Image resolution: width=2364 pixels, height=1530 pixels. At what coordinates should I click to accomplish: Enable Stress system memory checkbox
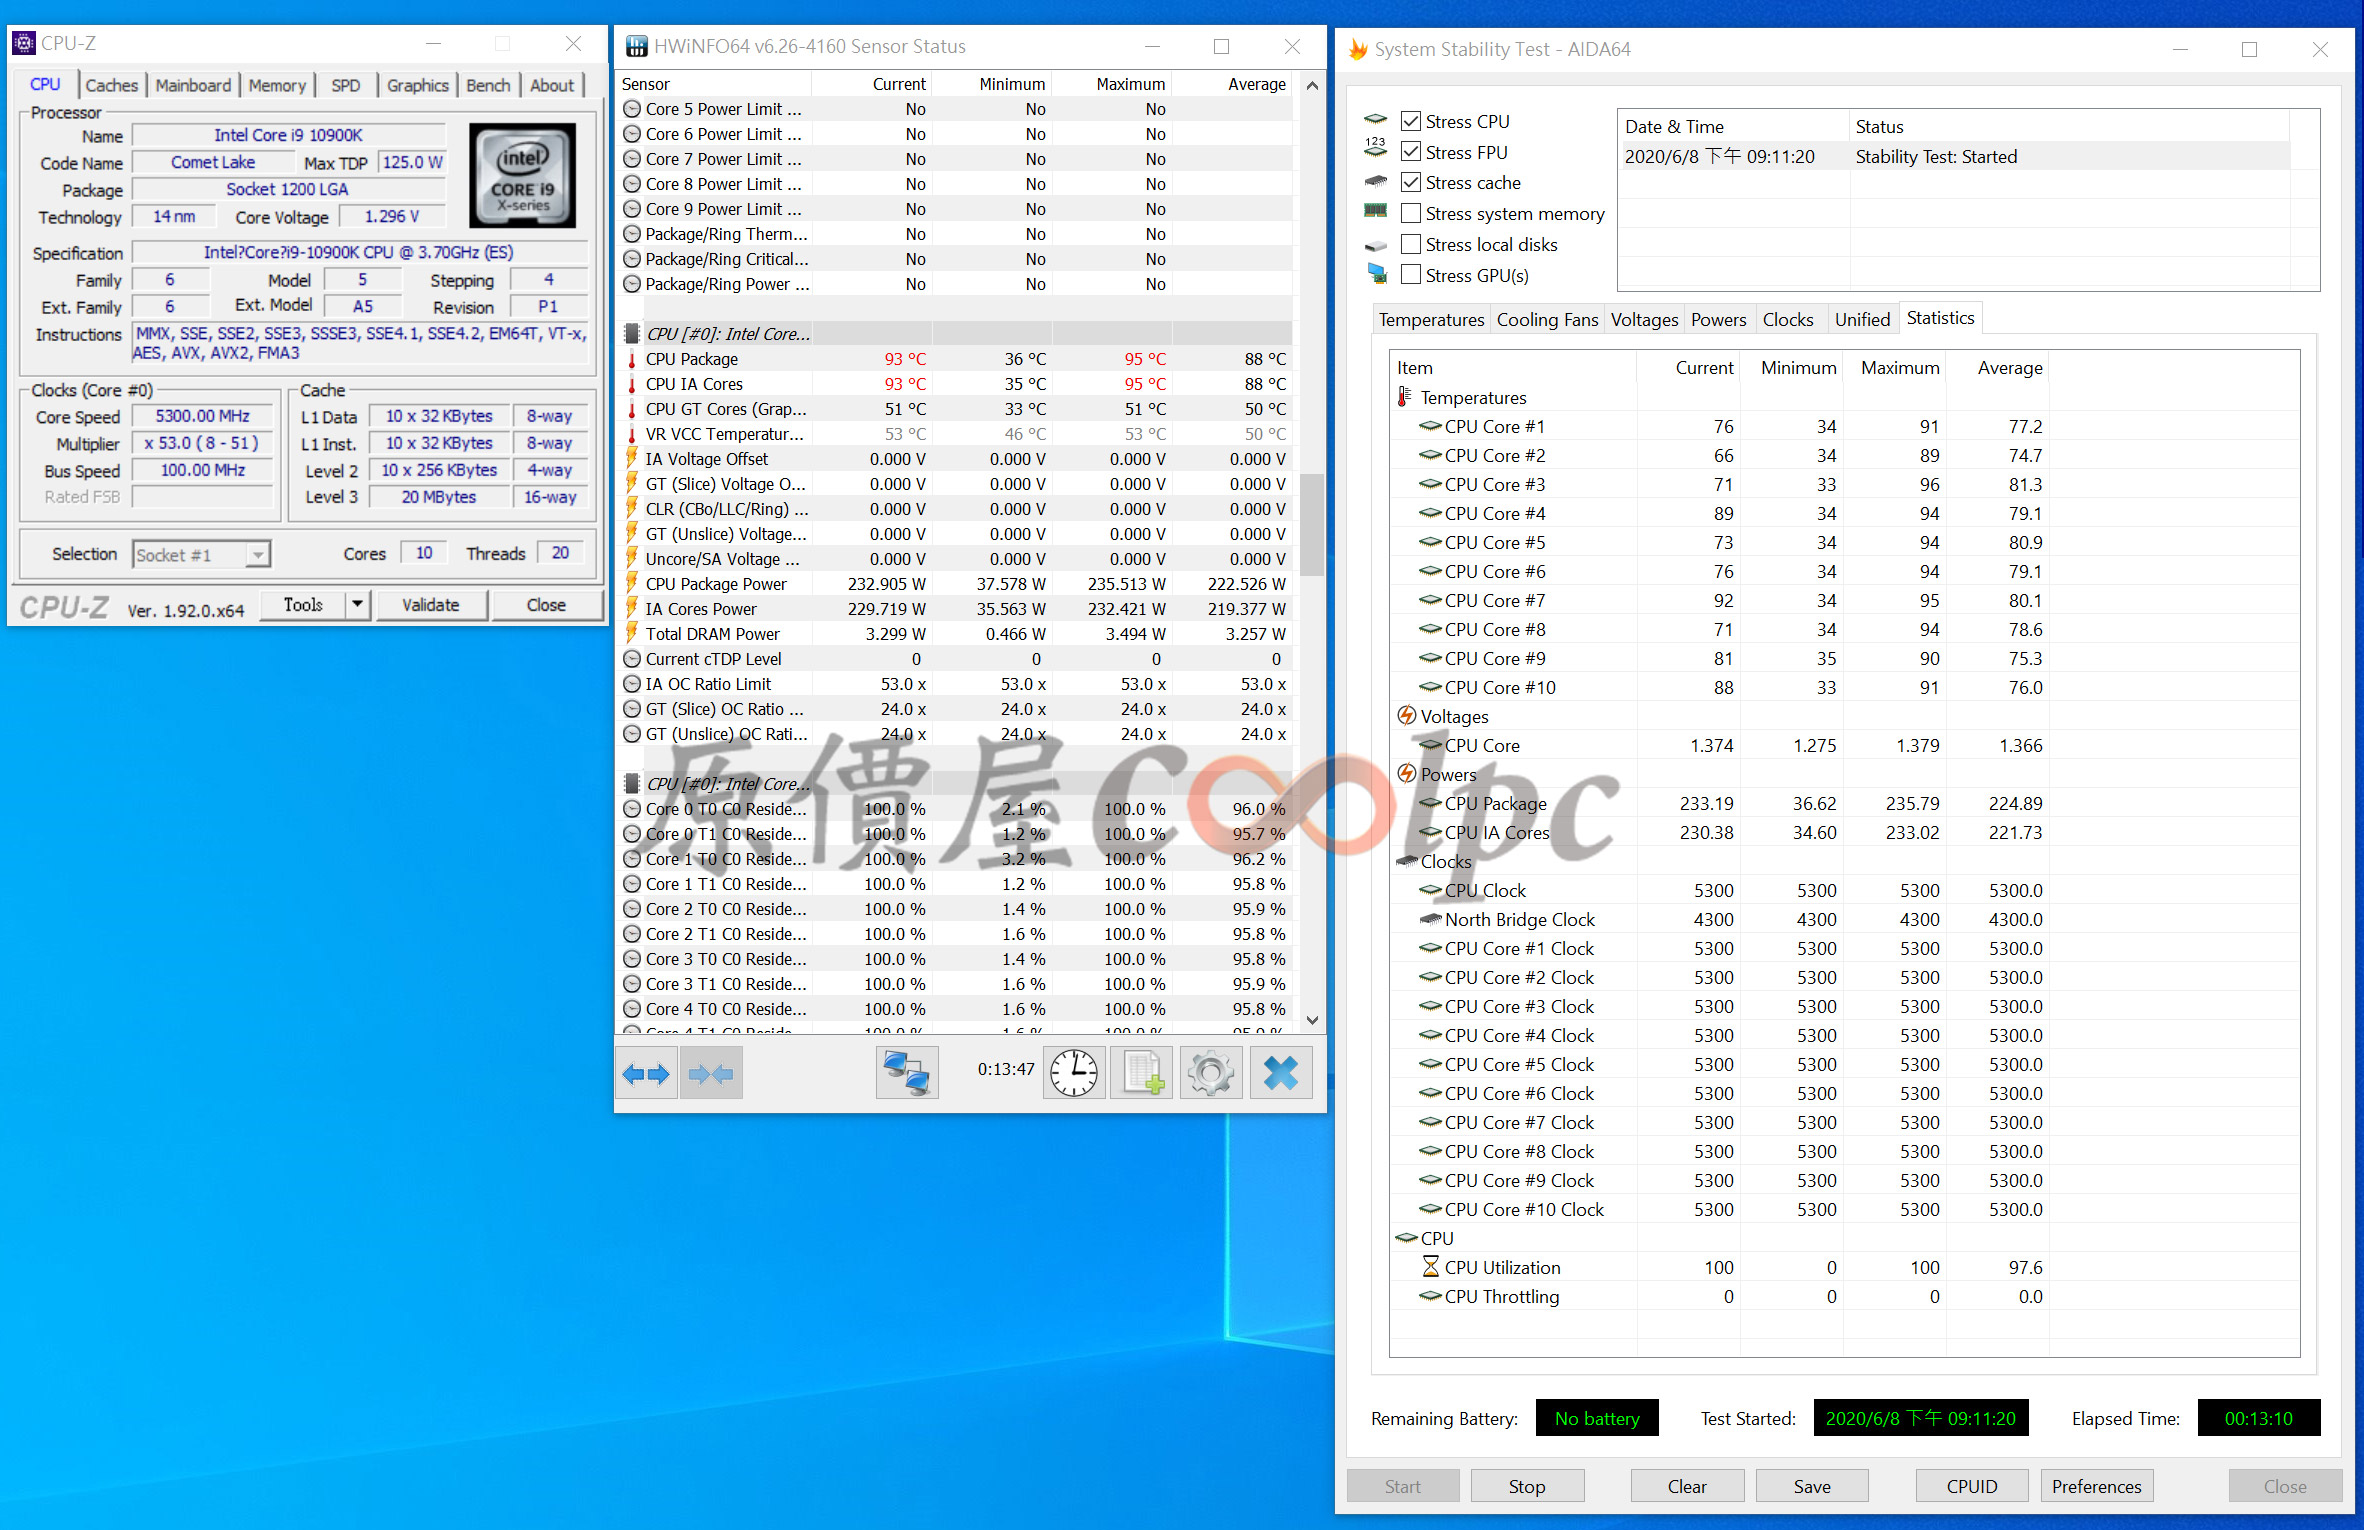(1410, 213)
